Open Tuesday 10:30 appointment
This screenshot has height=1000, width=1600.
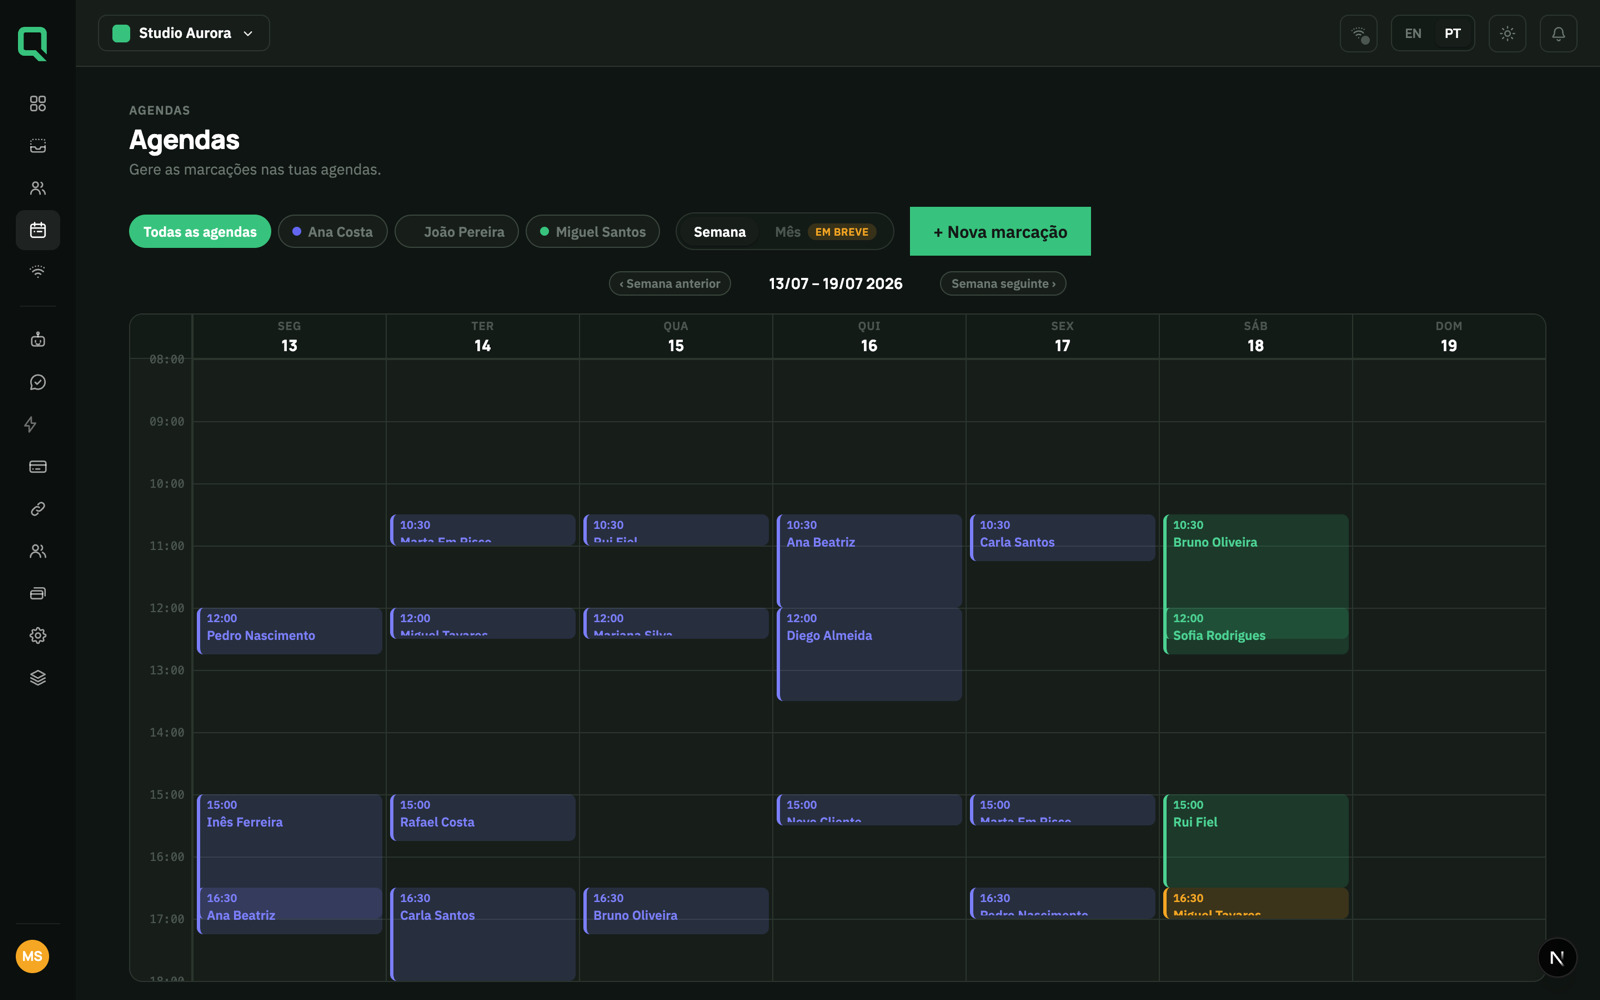[x=483, y=530]
